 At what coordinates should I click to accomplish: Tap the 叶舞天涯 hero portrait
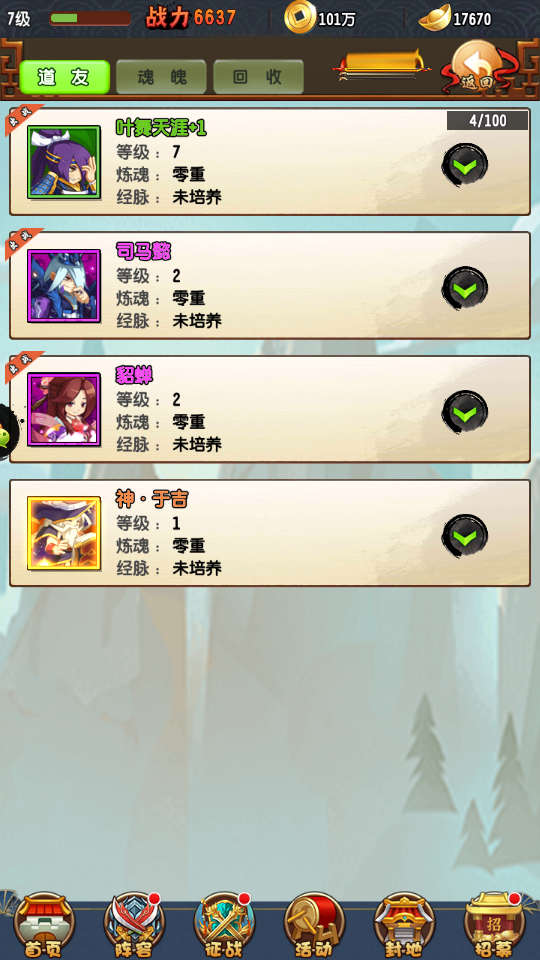coord(64,162)
